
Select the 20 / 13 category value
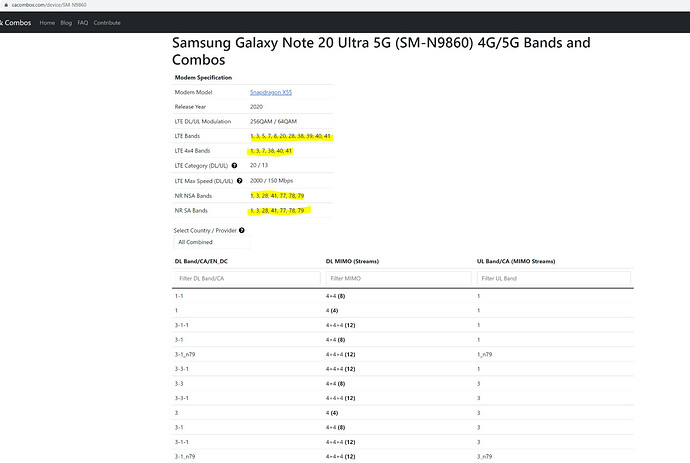click(259, 165)
